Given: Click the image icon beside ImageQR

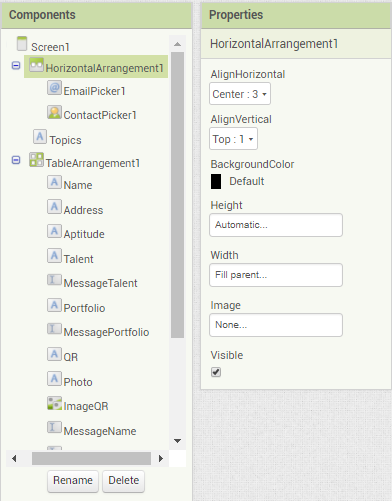Looking at the screenshot, I should coord(54,403).
